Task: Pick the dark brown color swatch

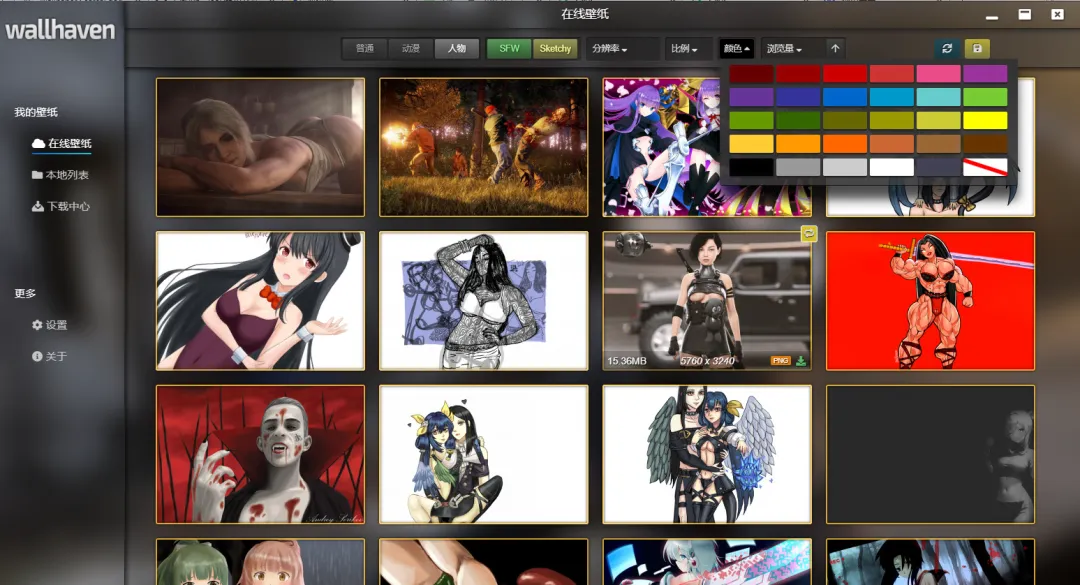Action: [985, 143]
